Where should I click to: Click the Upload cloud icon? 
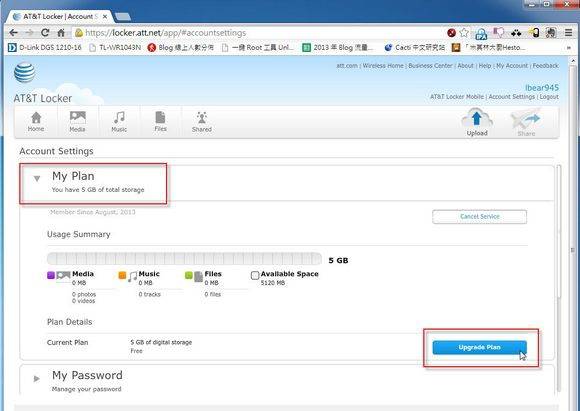(x=477, y=122)
